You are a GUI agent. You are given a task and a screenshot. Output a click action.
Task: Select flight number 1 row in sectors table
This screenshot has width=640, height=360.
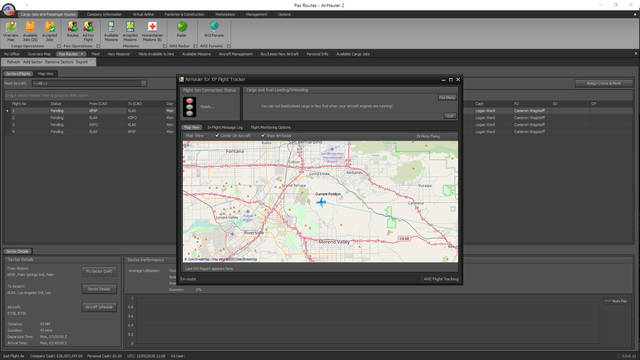coord(90,111)
